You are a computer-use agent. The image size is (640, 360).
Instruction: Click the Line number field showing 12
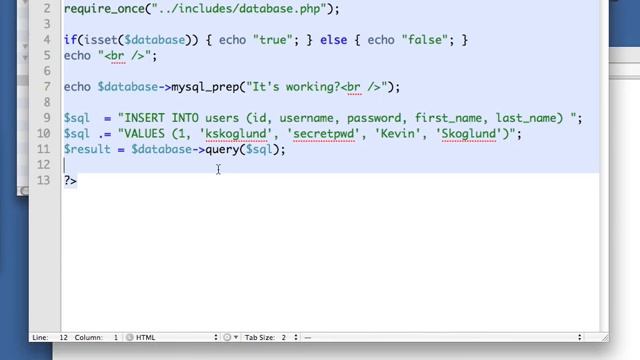click(x=63, y=338)
